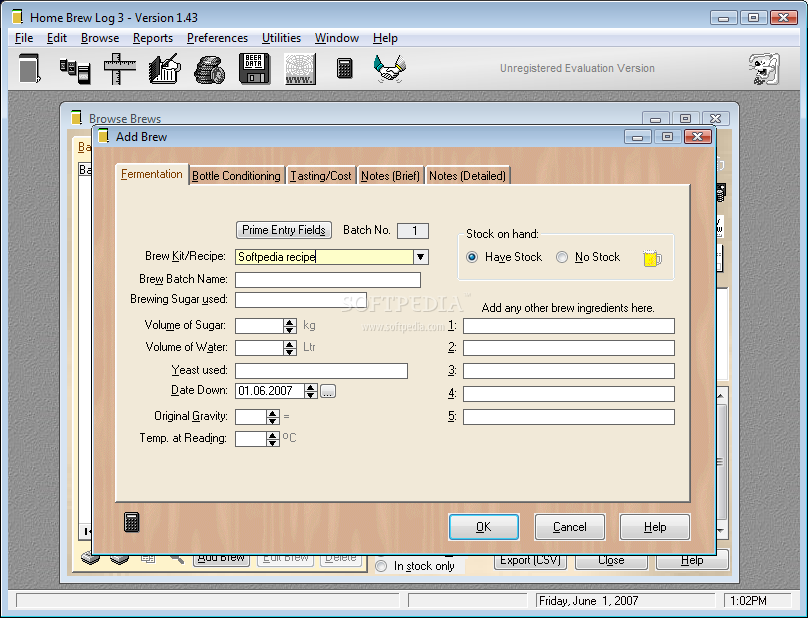The image size is (808, 618).
Task: Select the No Stock radio button
Action: pyautogui.click(x=562, y=257)
